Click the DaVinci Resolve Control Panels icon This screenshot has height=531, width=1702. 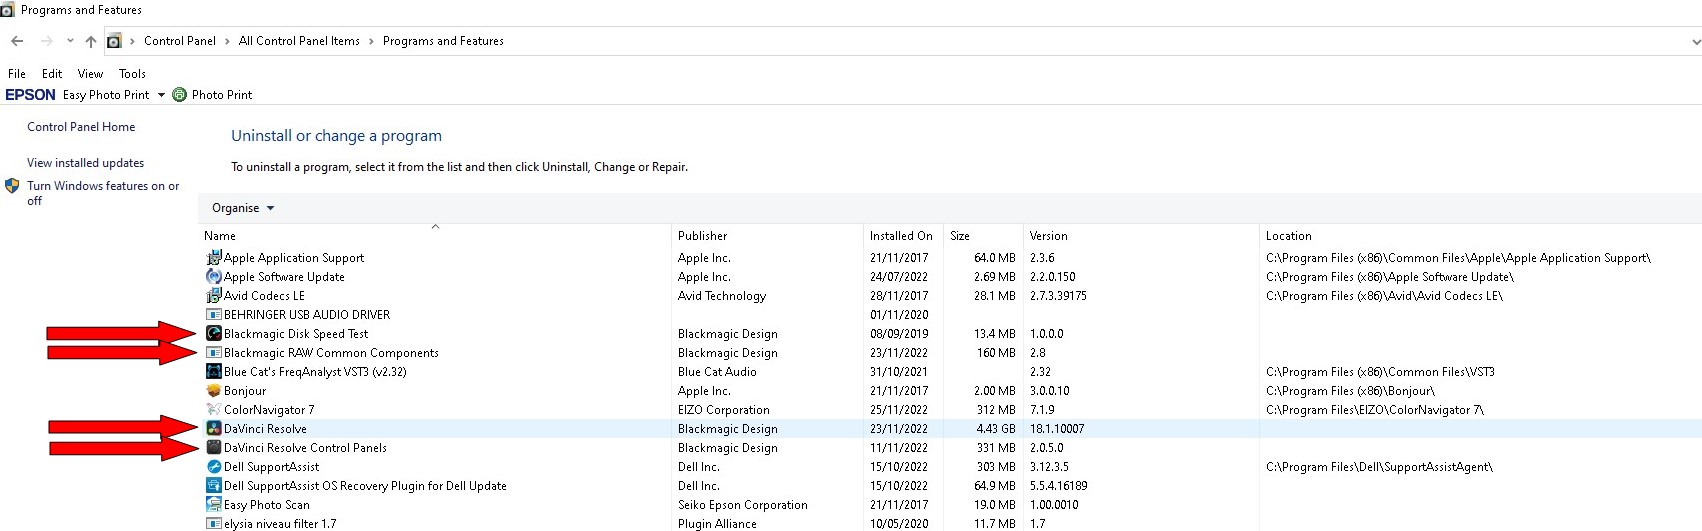(213, 448)
